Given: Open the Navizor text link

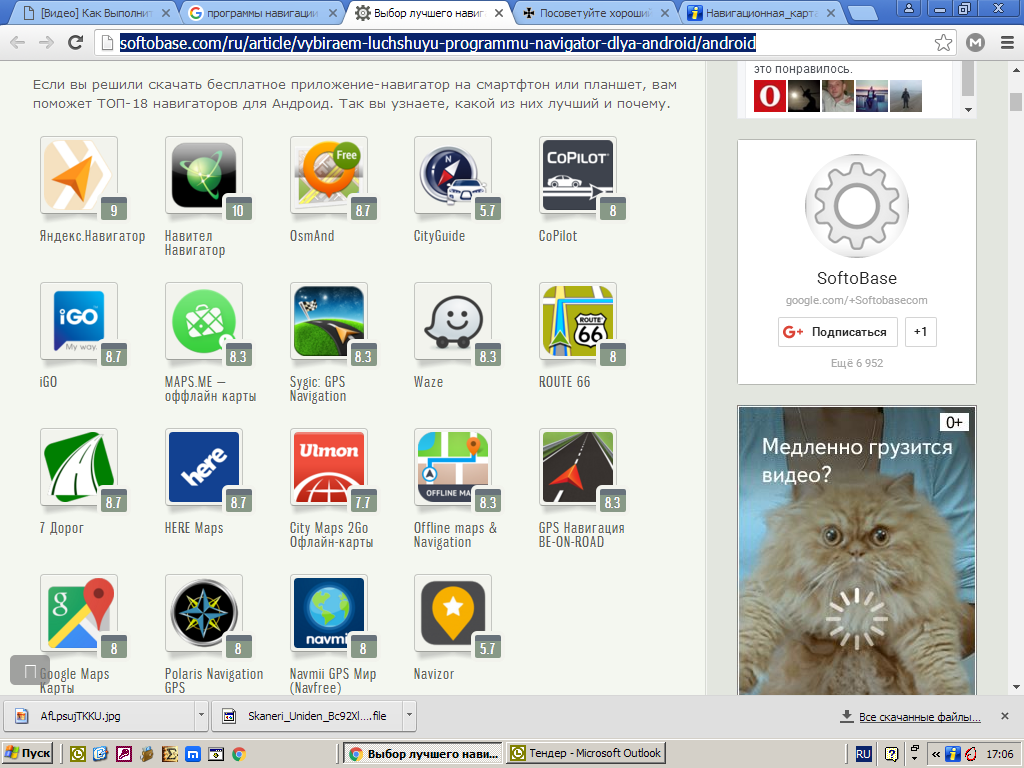Looking at the screenshot, I should pyautogui.click(x=434, y=674).
